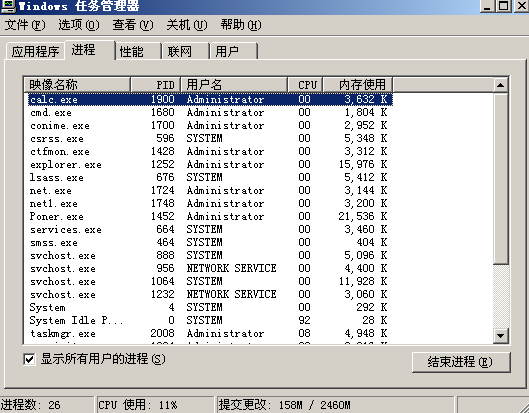Image resolution: width=529 pixels, height=413 pixels.
Task: Minimize the Task Manager window
Action: pyautogui.click(x=488, y=6)
